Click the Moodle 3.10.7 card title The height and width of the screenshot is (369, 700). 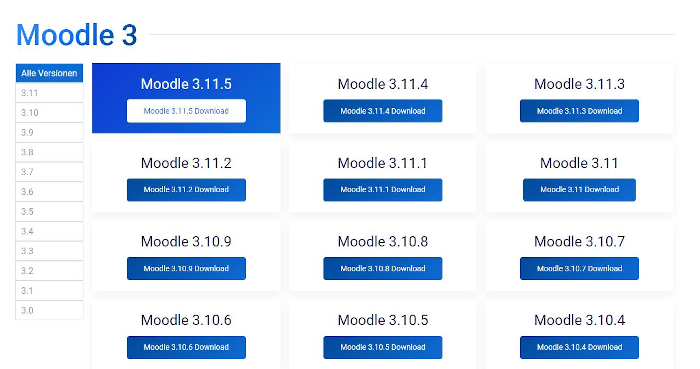[x=579, y=241]
